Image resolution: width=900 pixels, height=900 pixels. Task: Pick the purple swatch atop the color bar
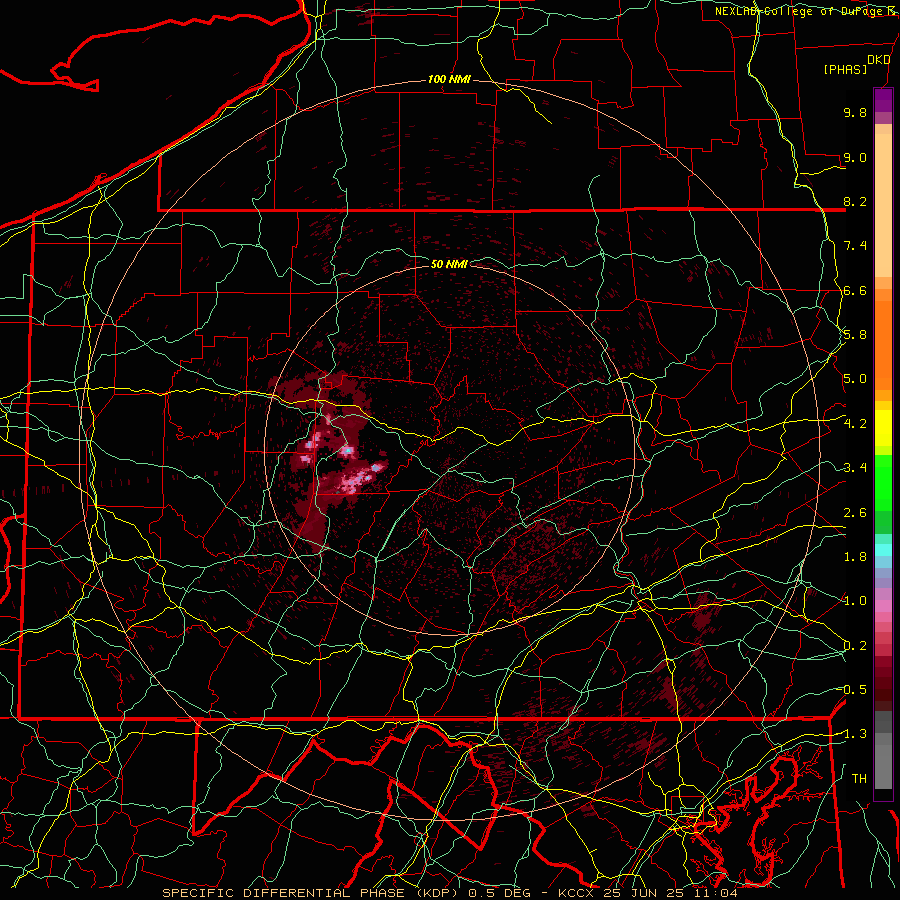pyautogui.click(x=883, y=100)
